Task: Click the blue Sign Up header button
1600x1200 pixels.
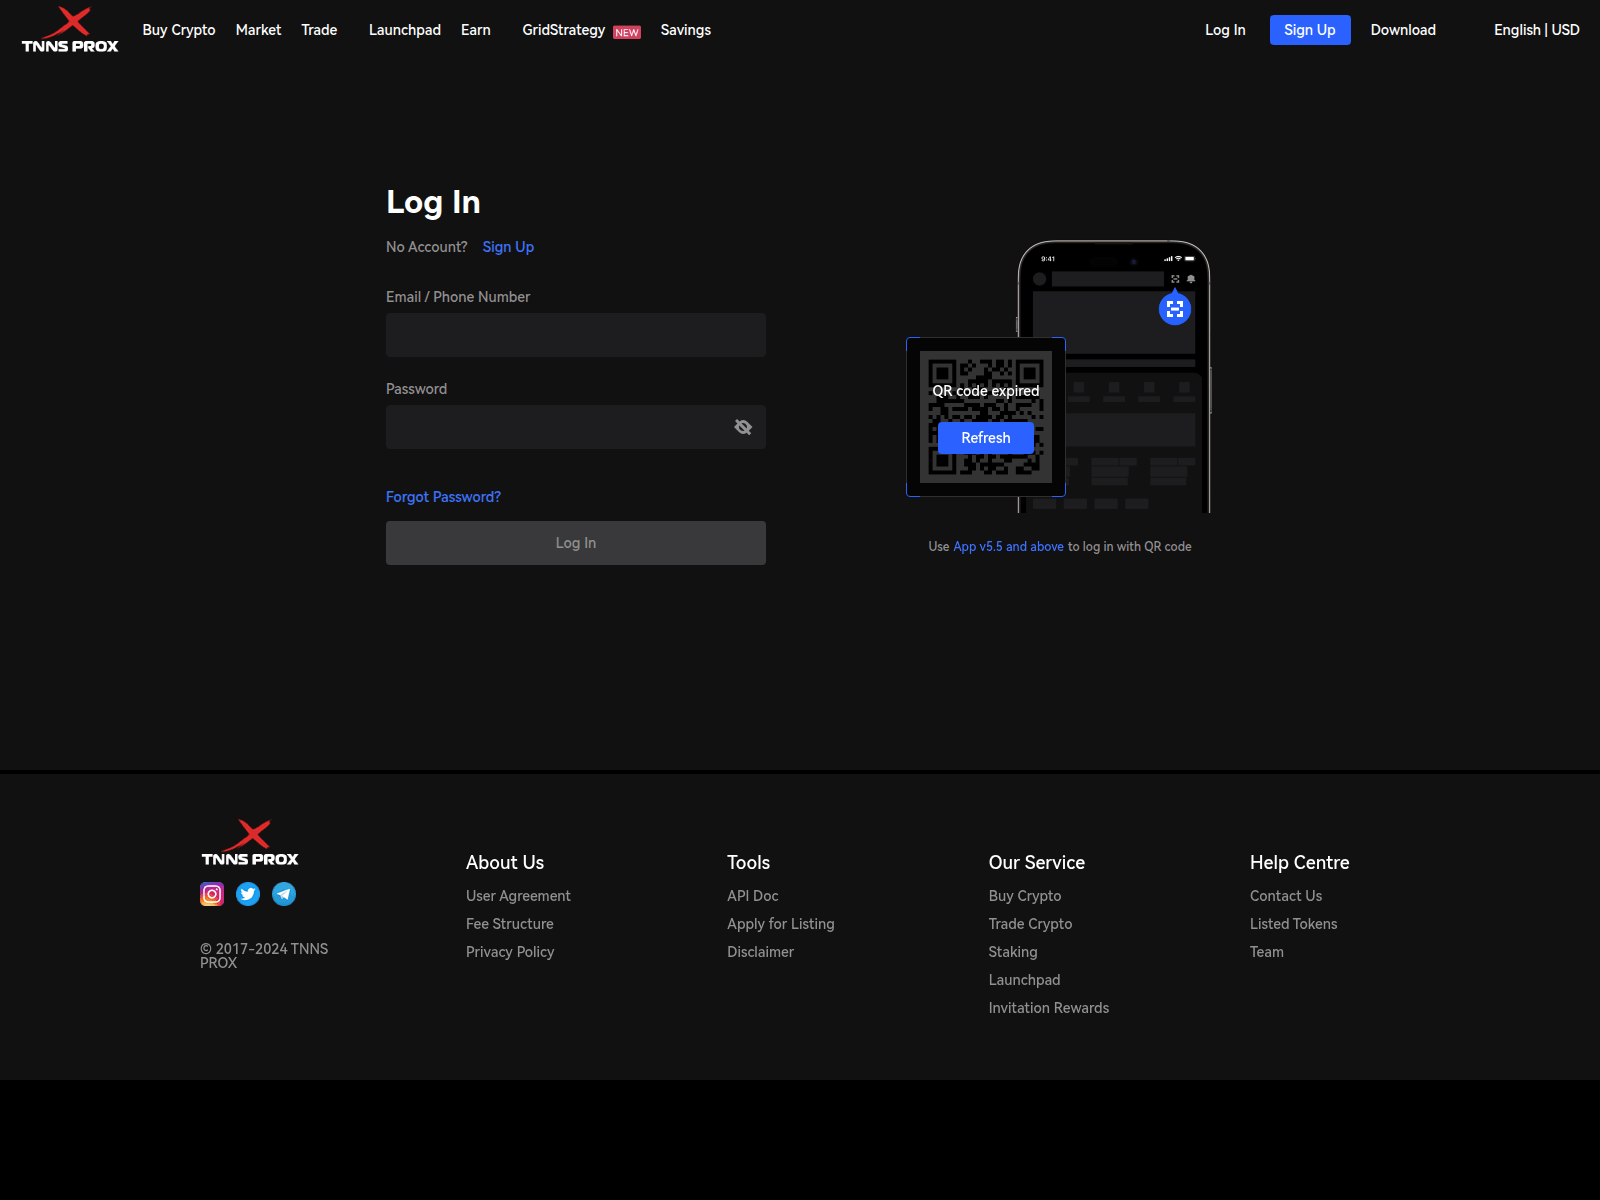Action: (x=1310, y=30)
